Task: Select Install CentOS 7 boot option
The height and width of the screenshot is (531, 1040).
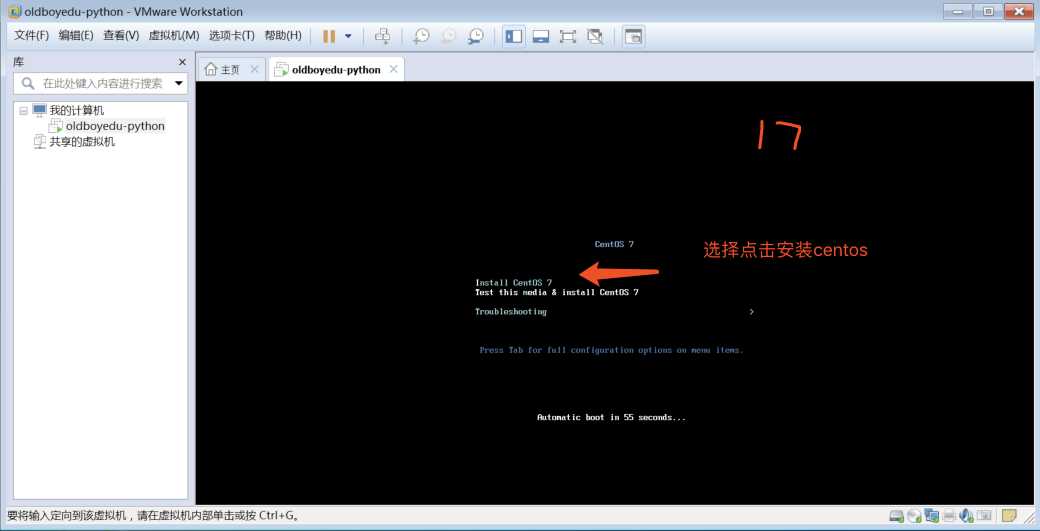Action: coord(513,282)
